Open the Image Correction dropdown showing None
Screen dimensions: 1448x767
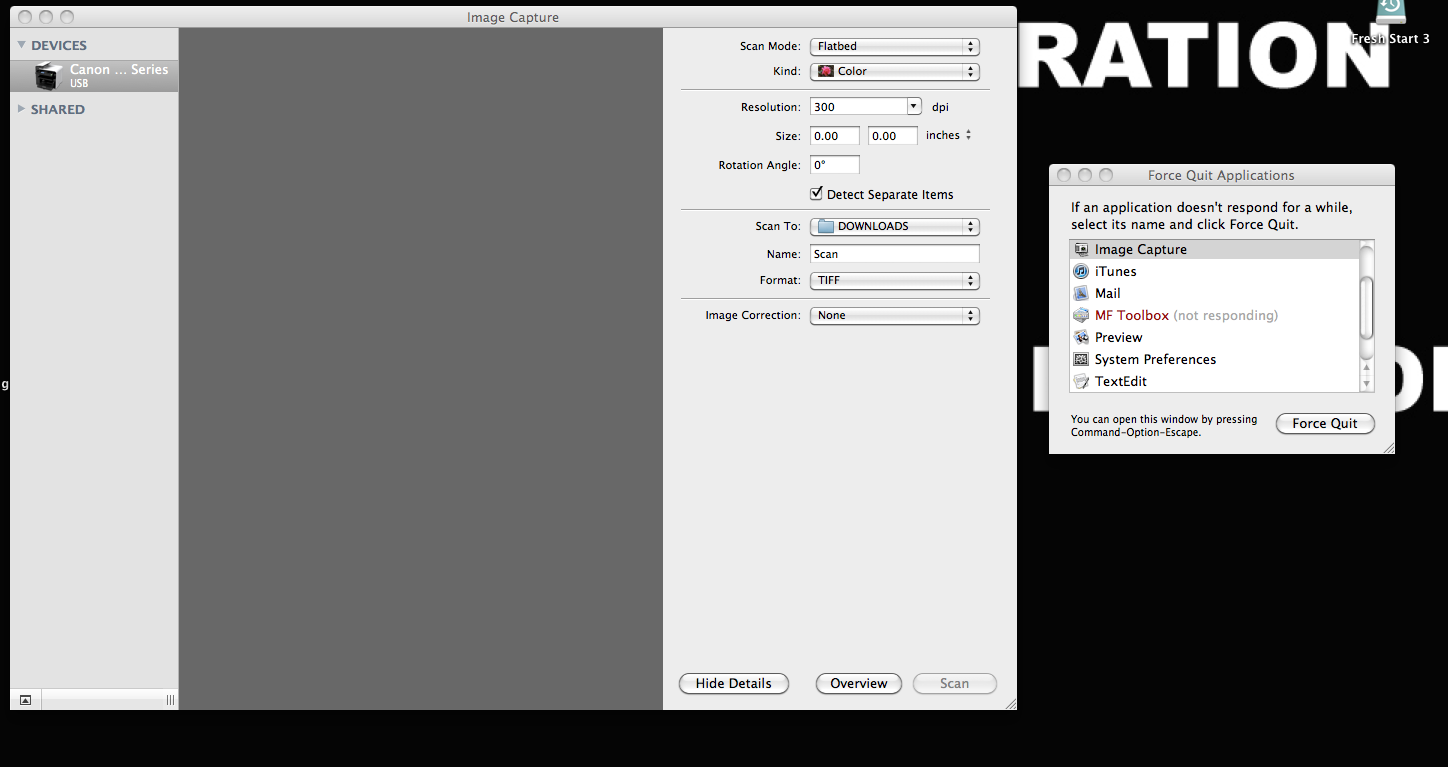click(895, 316)
